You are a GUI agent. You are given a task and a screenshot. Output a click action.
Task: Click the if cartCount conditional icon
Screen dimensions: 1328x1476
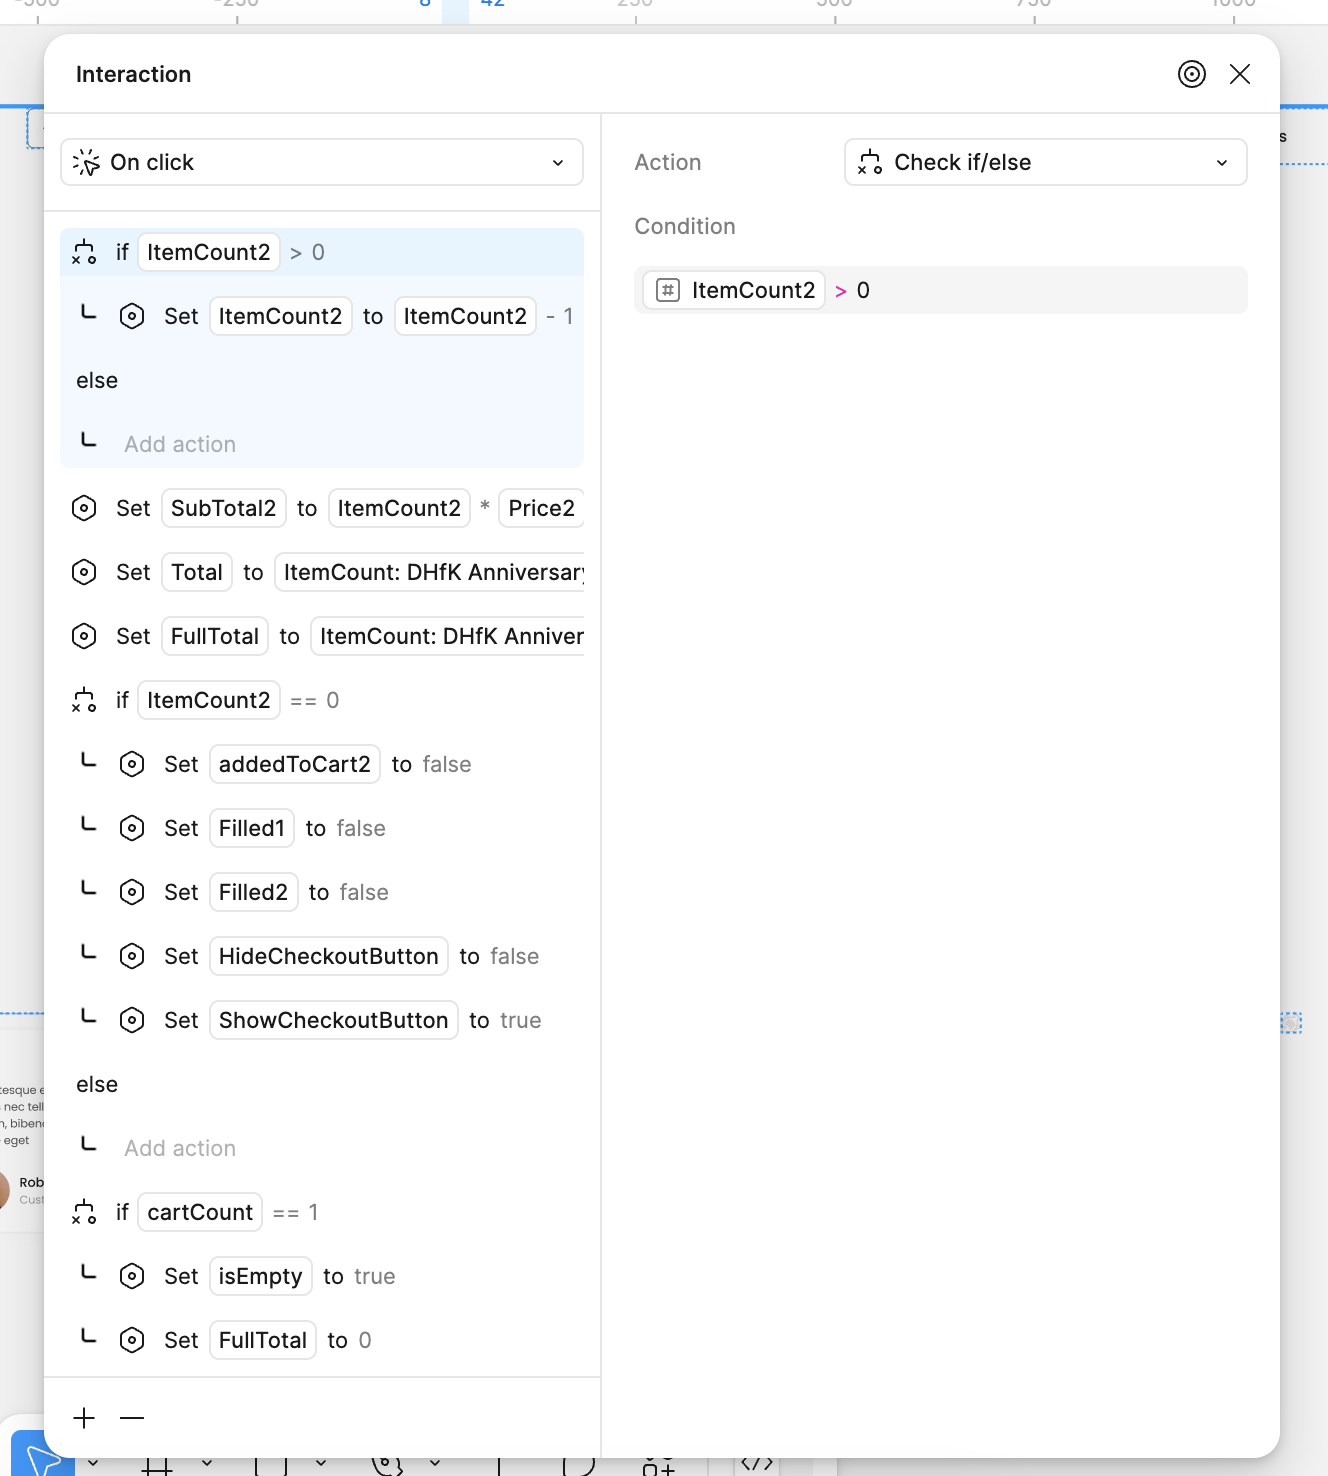[84, 1212]
